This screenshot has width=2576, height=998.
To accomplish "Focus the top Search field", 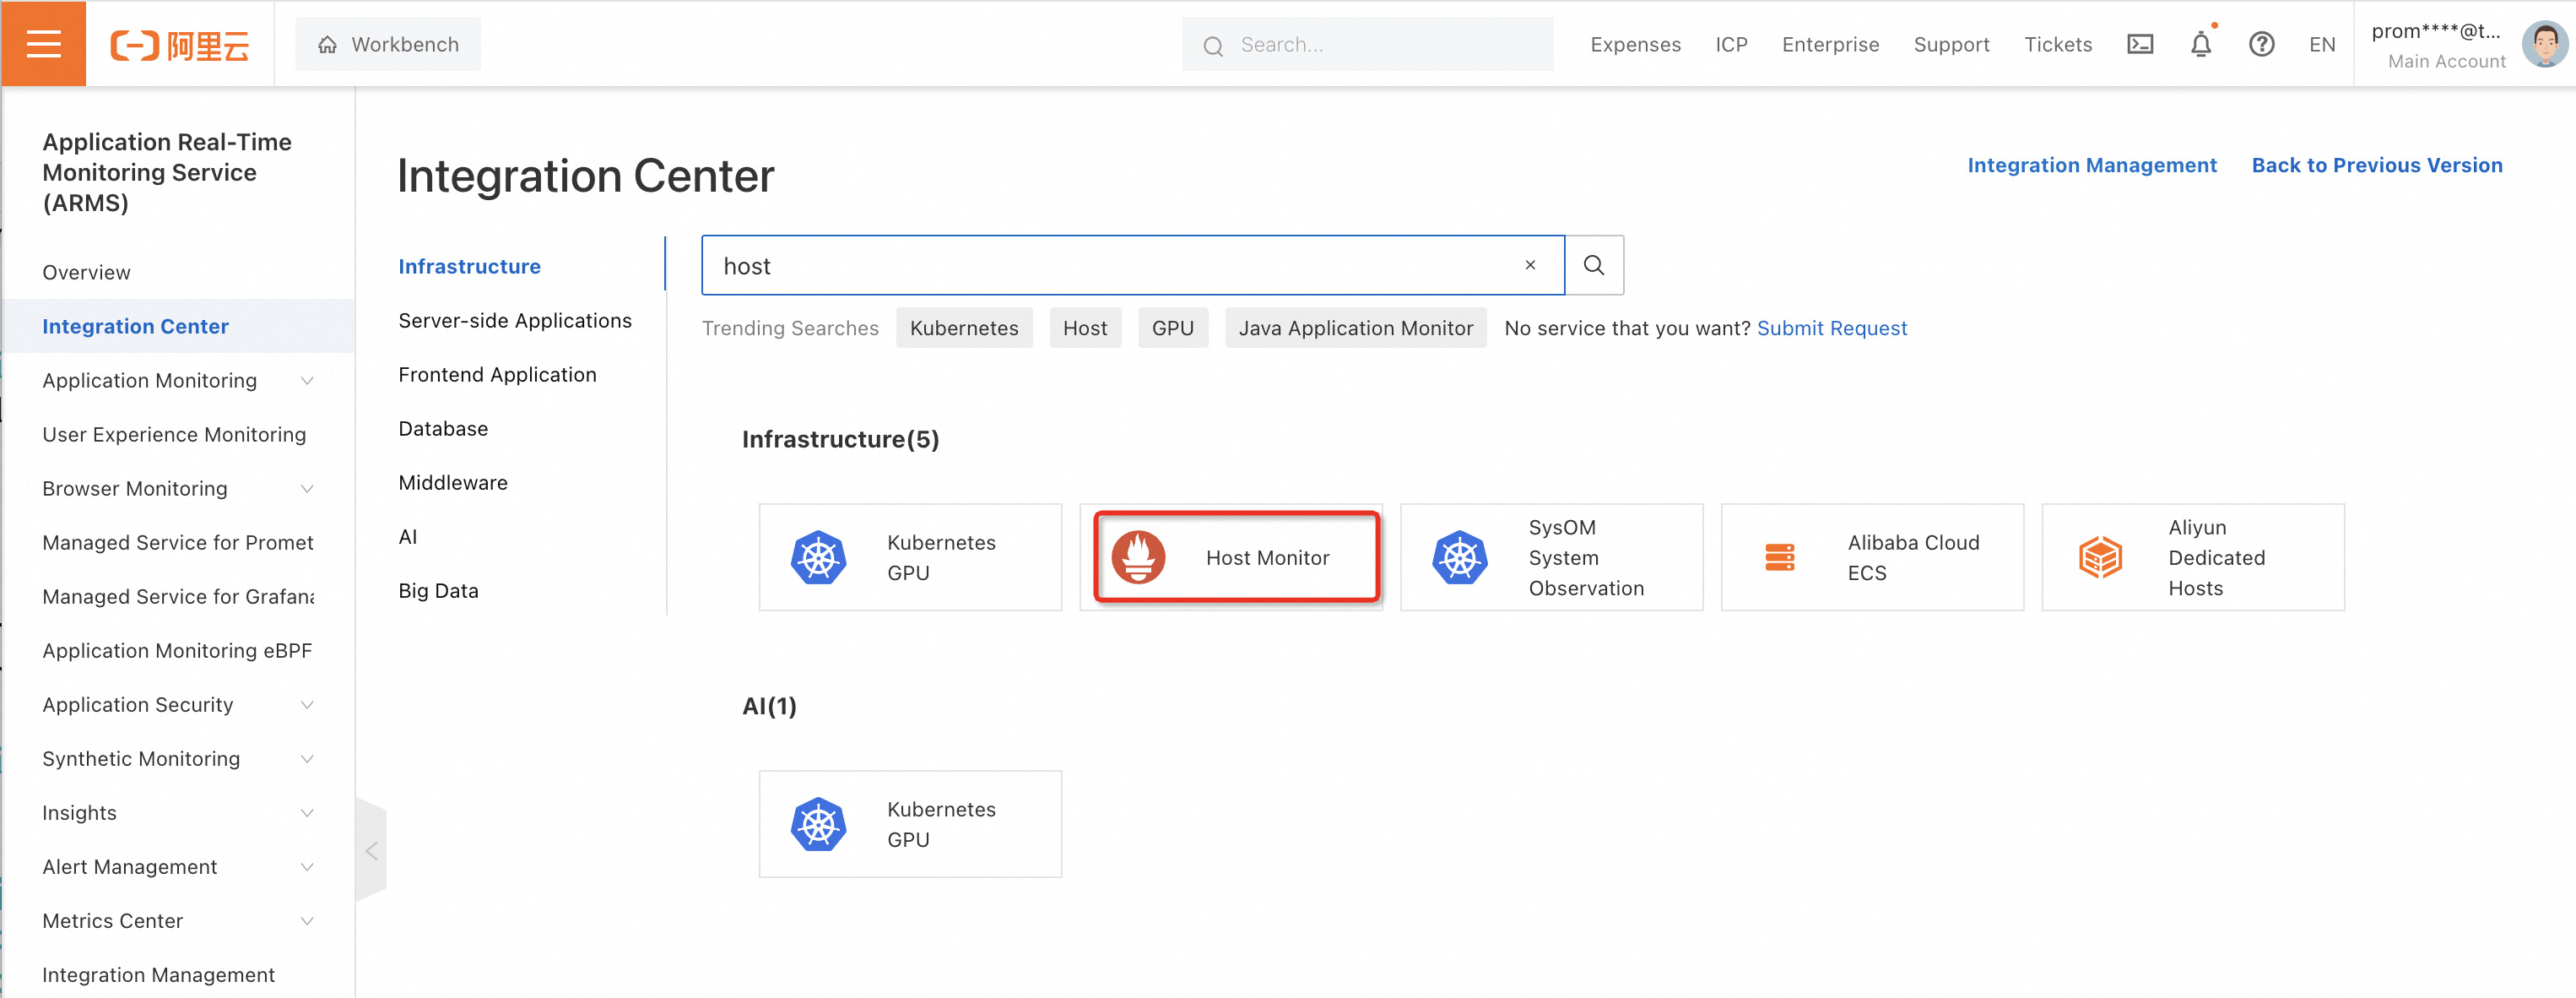I will click(1367, 44).
